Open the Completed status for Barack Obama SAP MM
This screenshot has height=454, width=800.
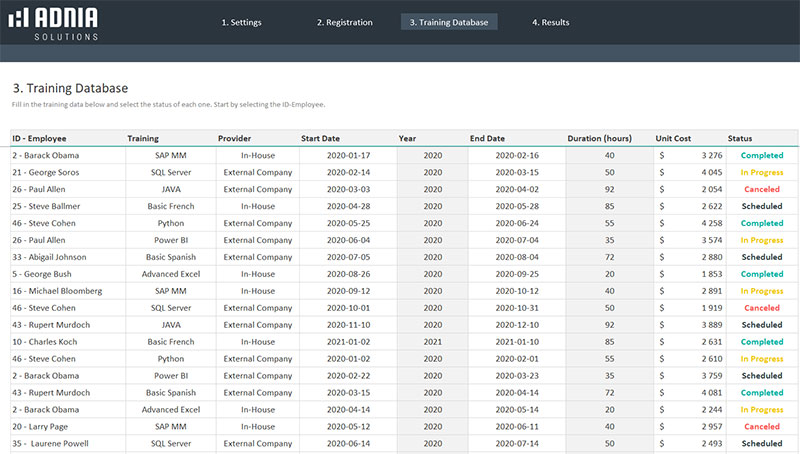(761, 155)
